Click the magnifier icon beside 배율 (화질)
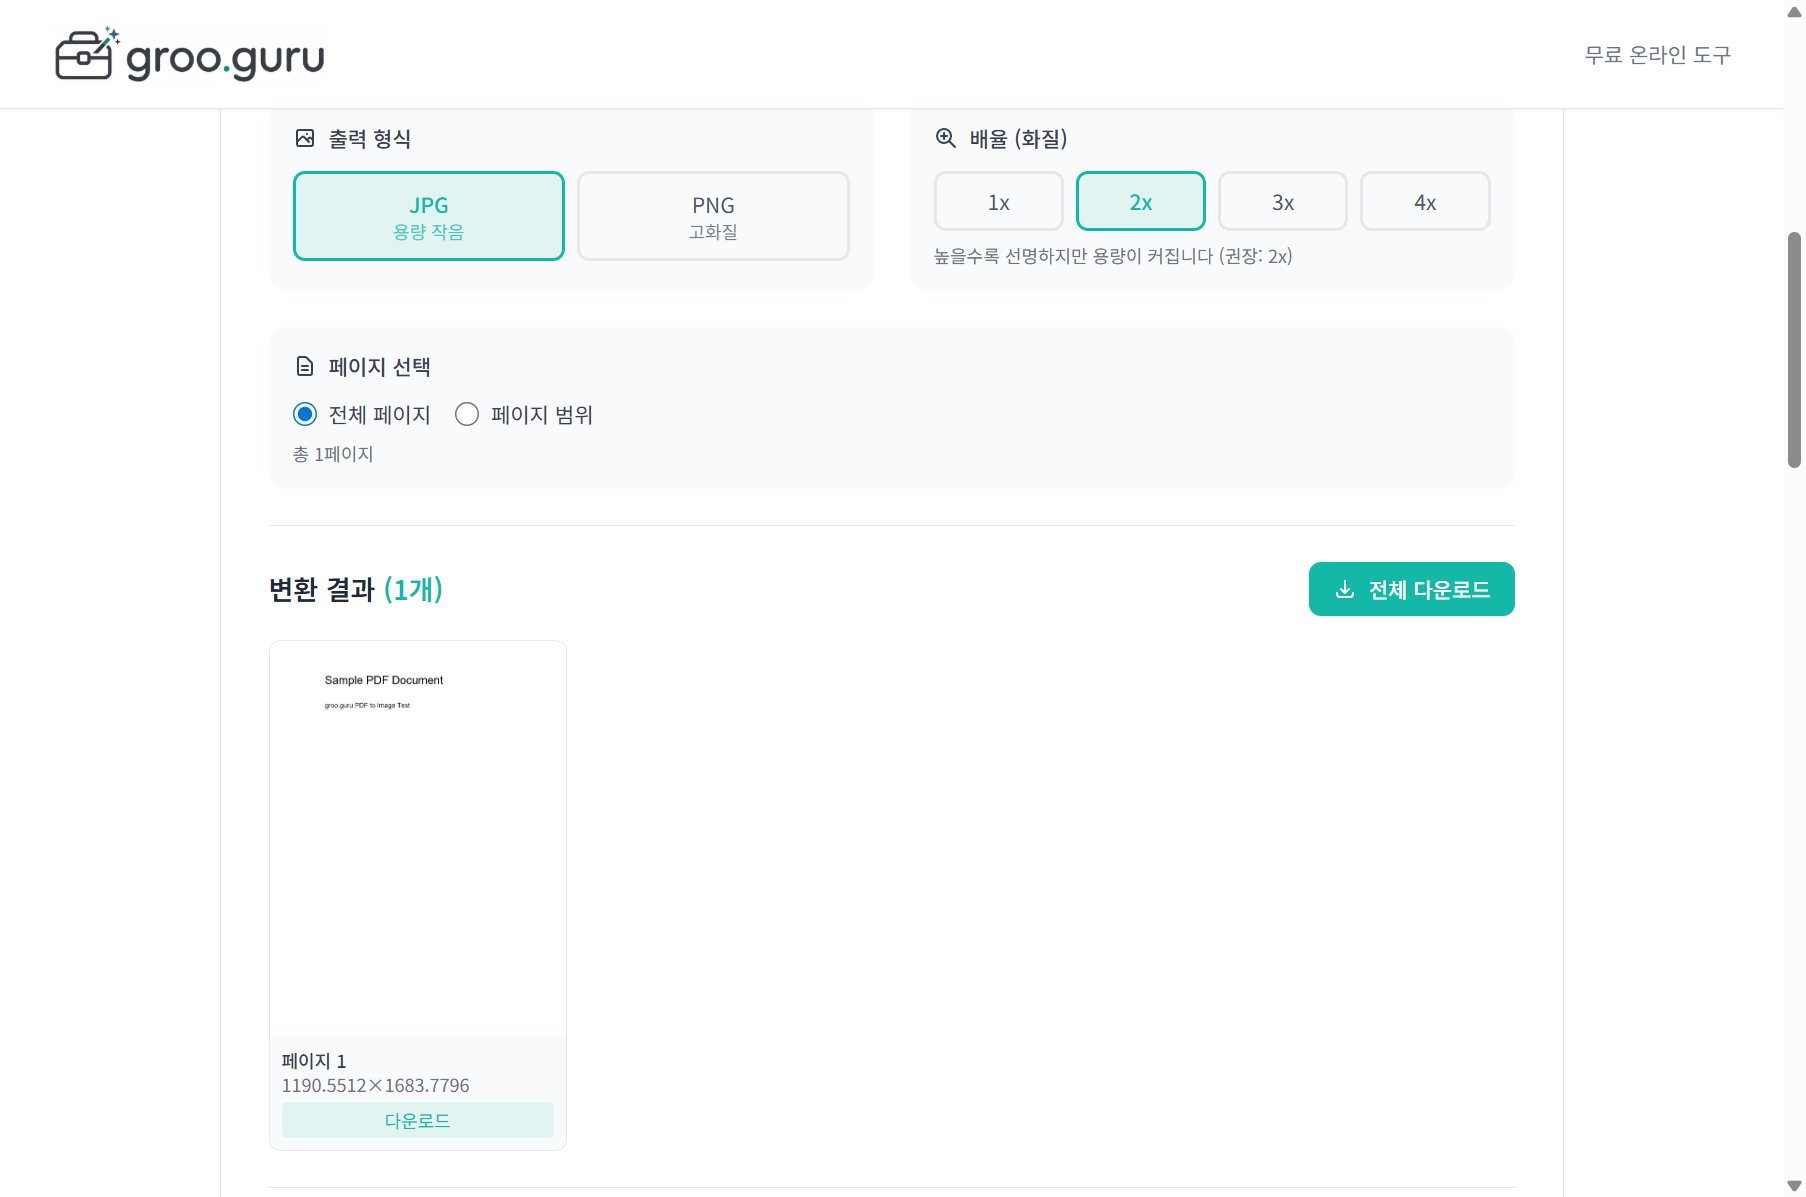The height and width of the screenshot is (1197, 1806). [x=945, y=138]
